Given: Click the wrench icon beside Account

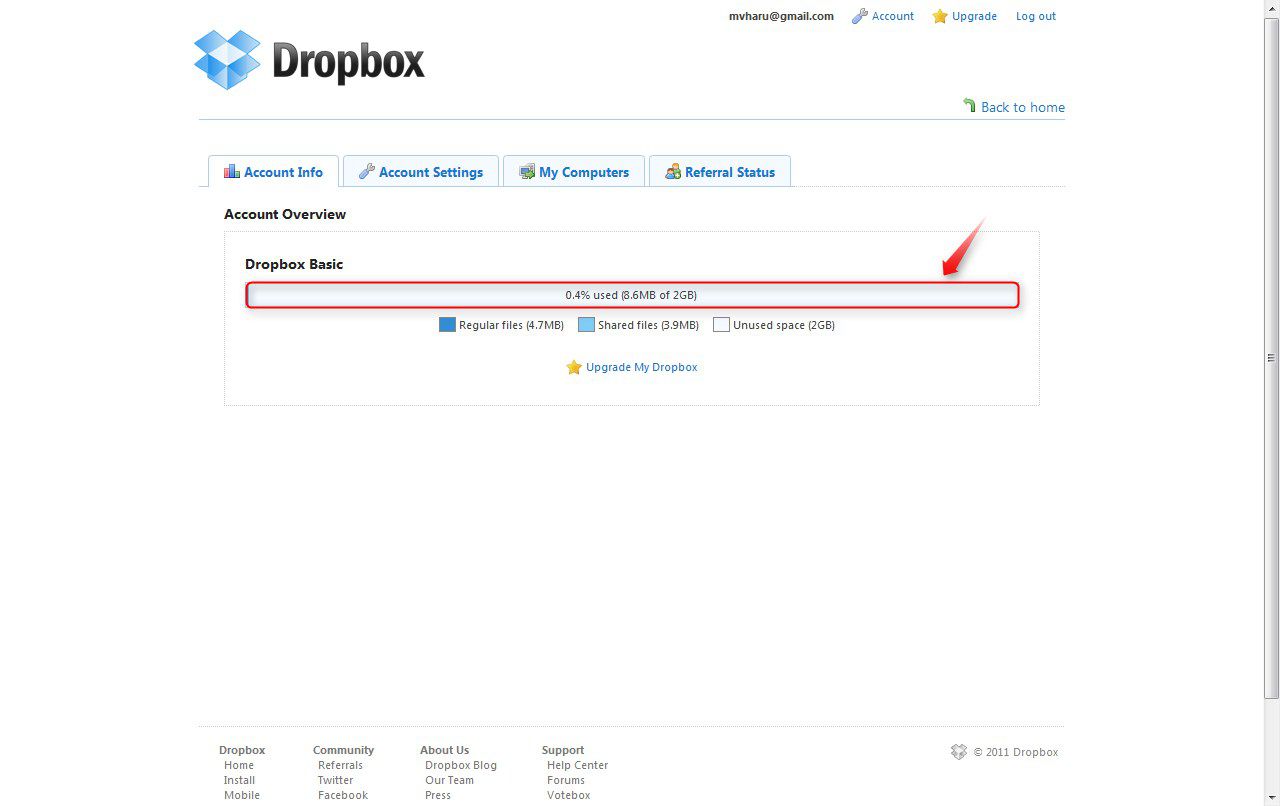Looking at the screenshot, I should [x=859, y=16].
